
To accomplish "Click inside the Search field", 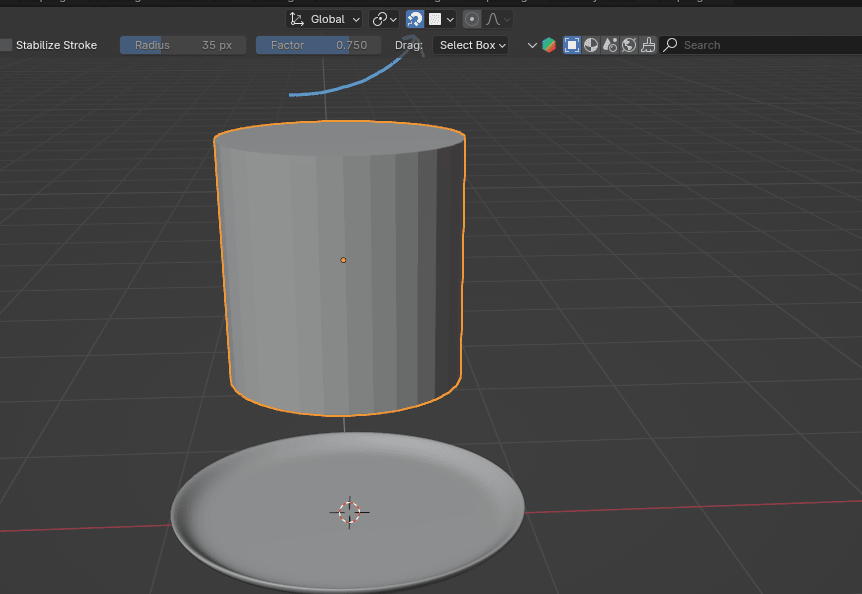I will pyautogui.click(x=760, y=45).
